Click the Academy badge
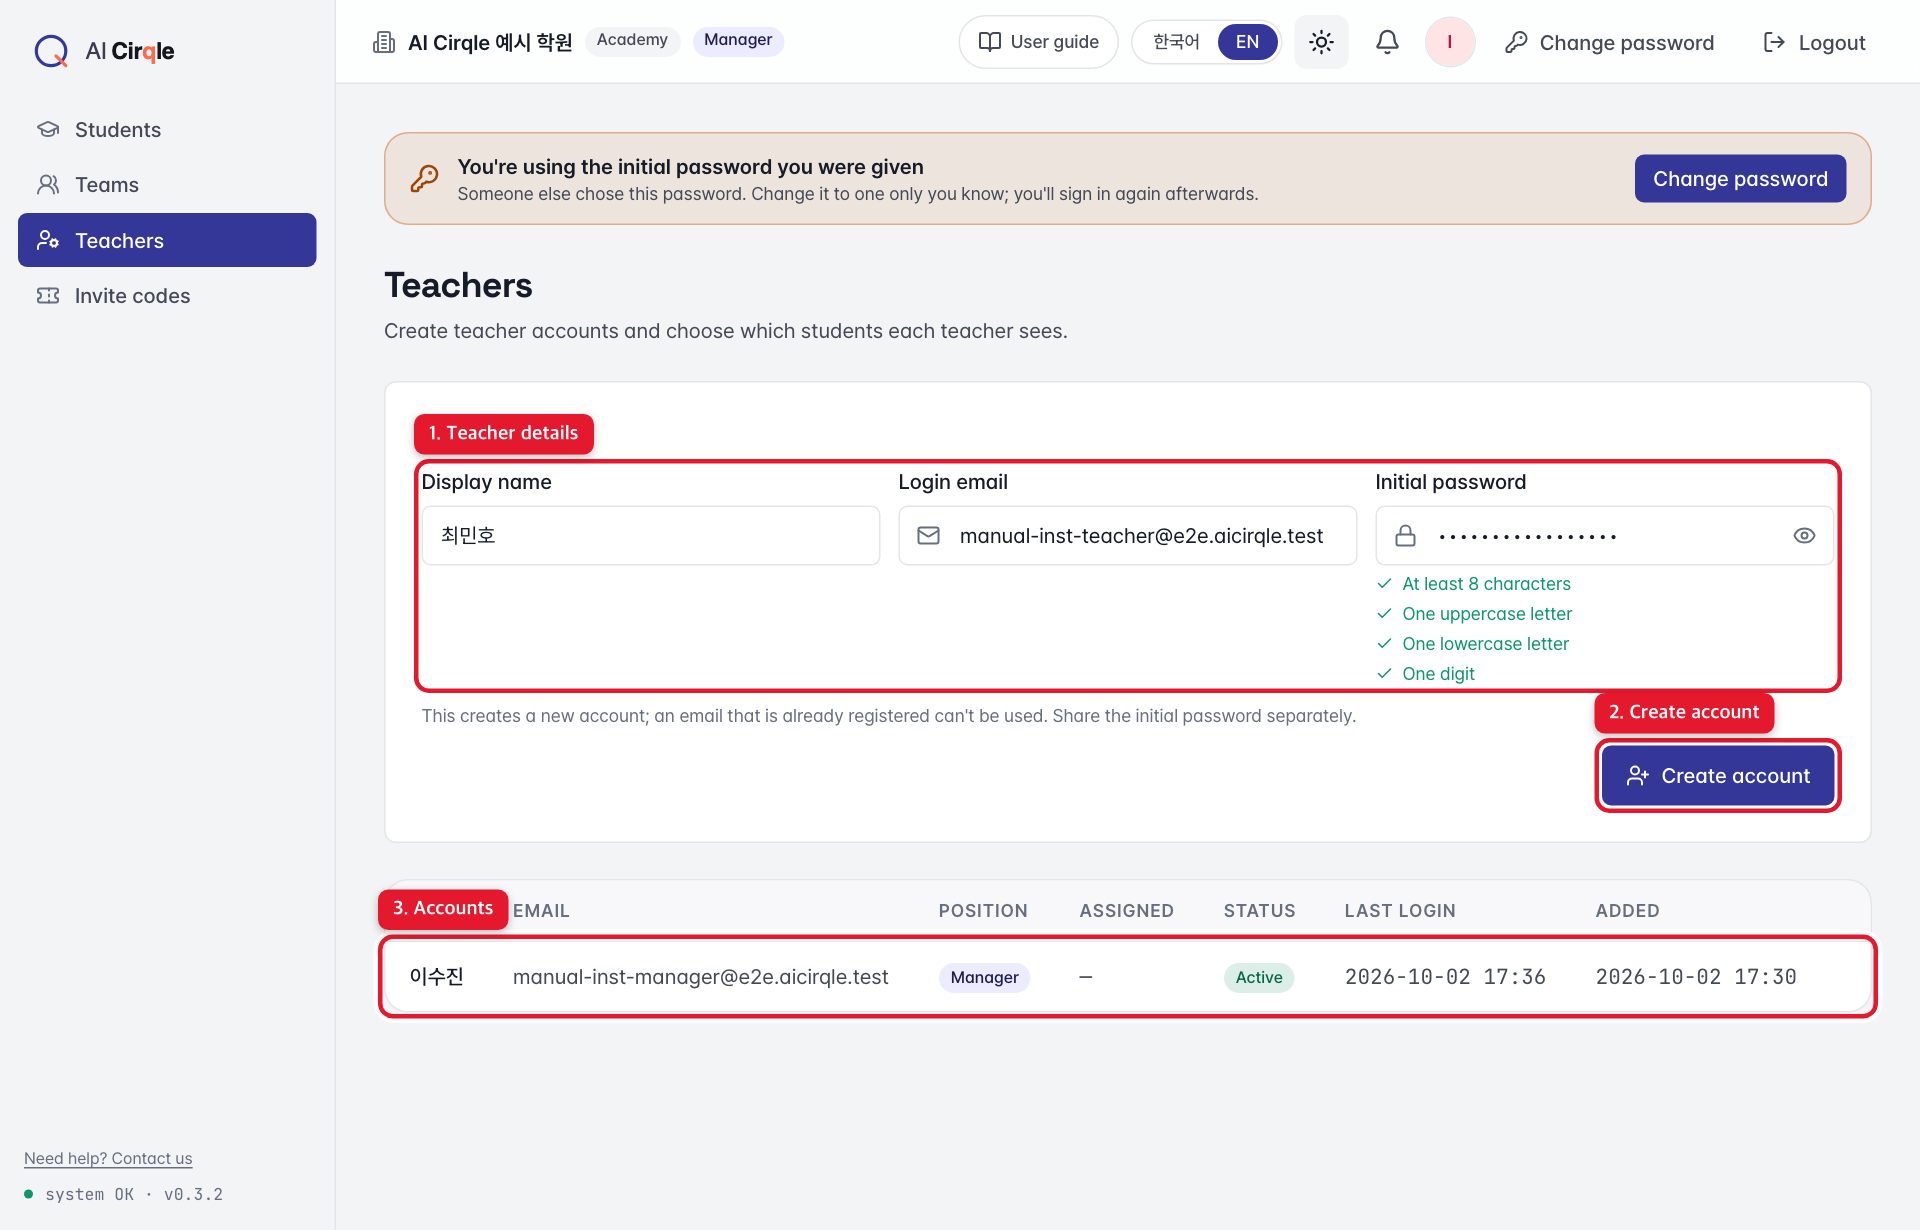 pyautogui.click(x=632, y=40)
